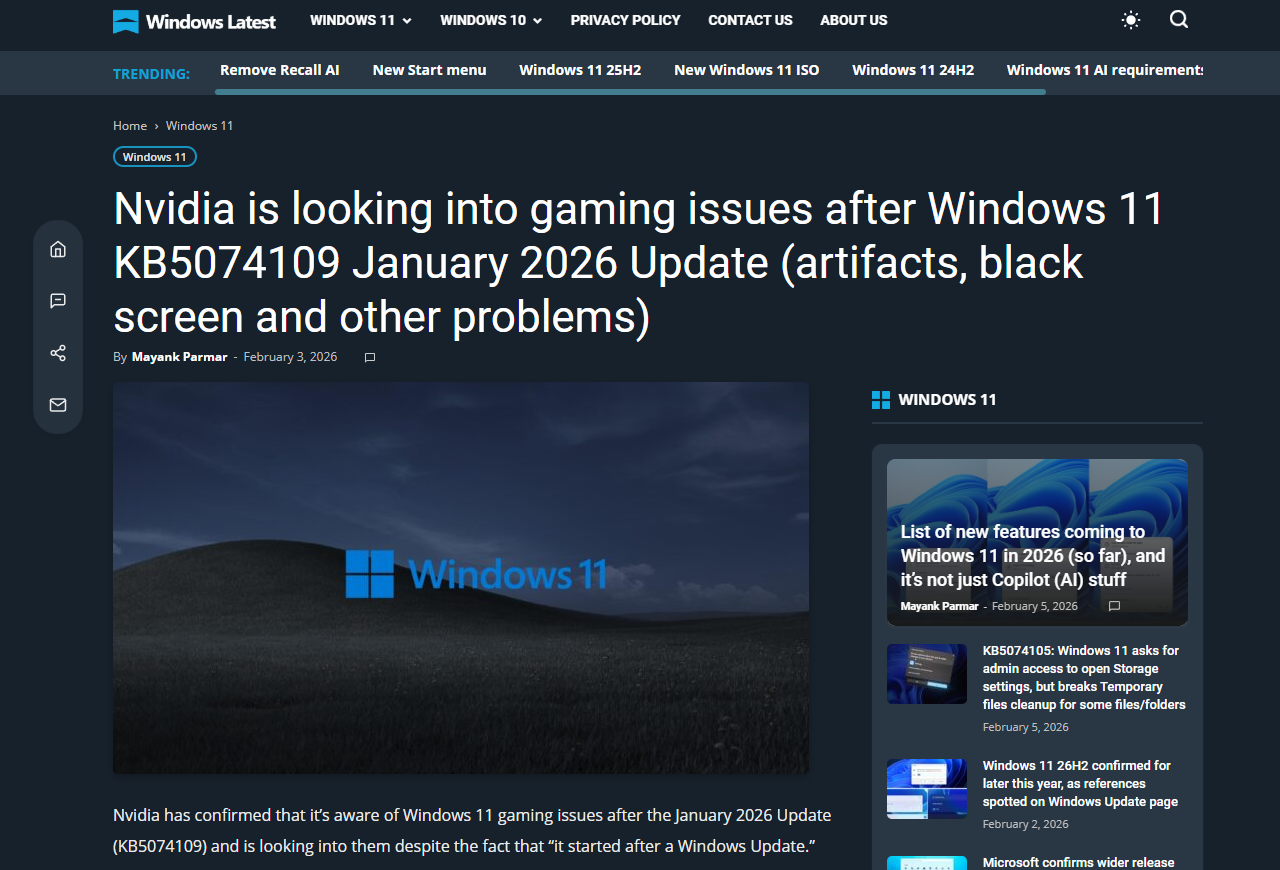Screen dimensions: 1280x870
Task: Open KB5074105 Storage settings article headline
Action: point(1084,678)
